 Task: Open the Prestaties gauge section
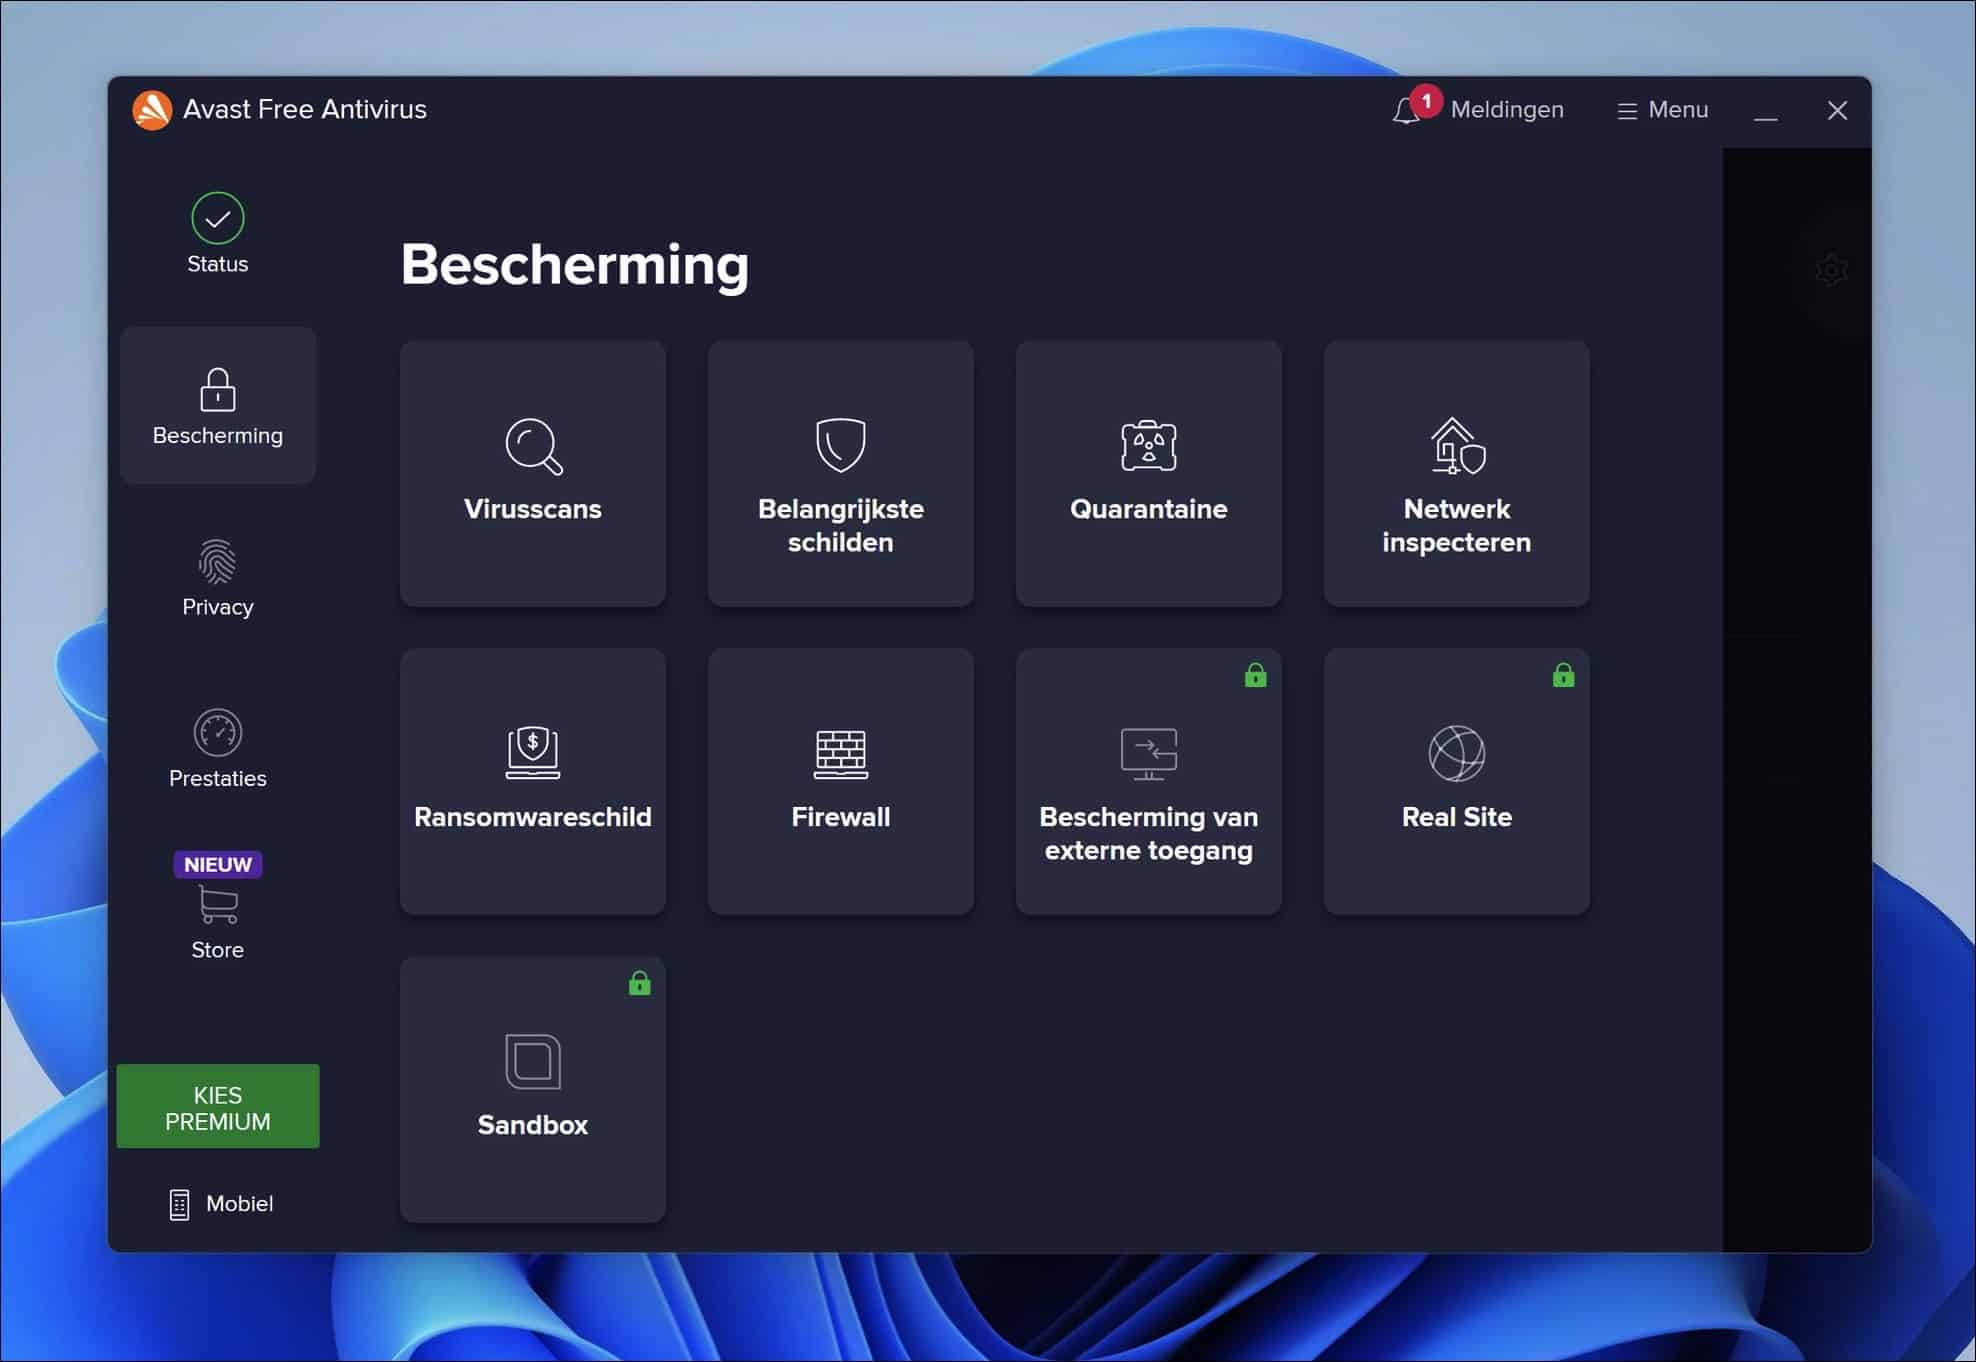[x=218, y=750]
